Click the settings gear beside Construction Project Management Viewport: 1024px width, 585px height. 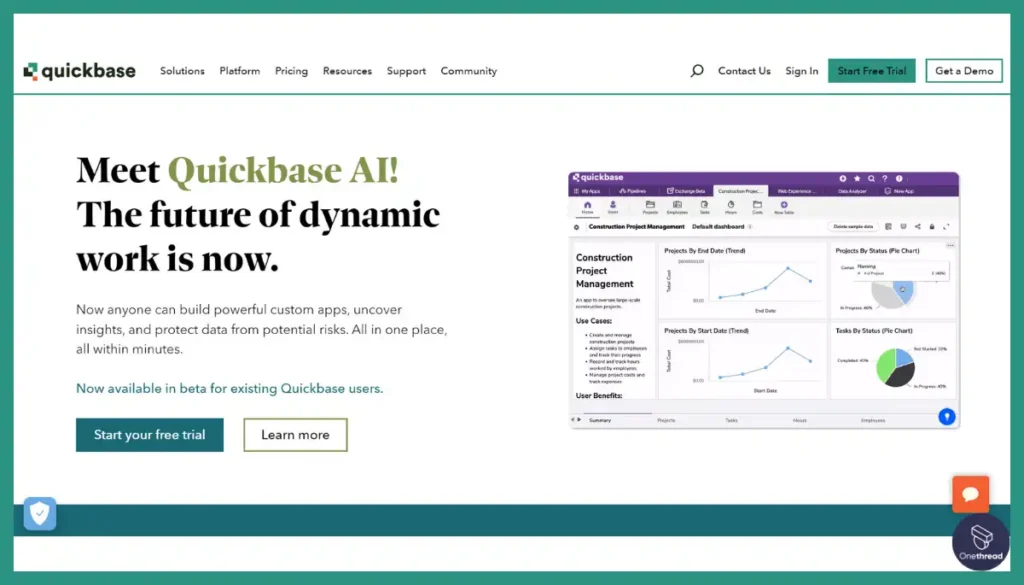(577, 227)
